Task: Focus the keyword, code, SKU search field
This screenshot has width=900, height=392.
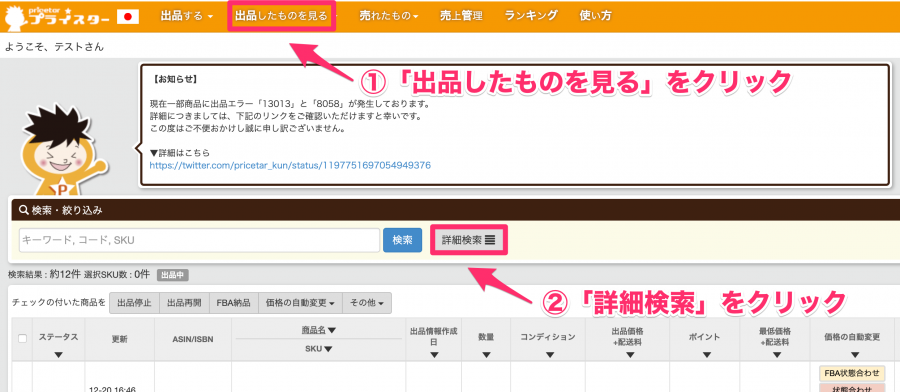Action: (x=199, y=240)
